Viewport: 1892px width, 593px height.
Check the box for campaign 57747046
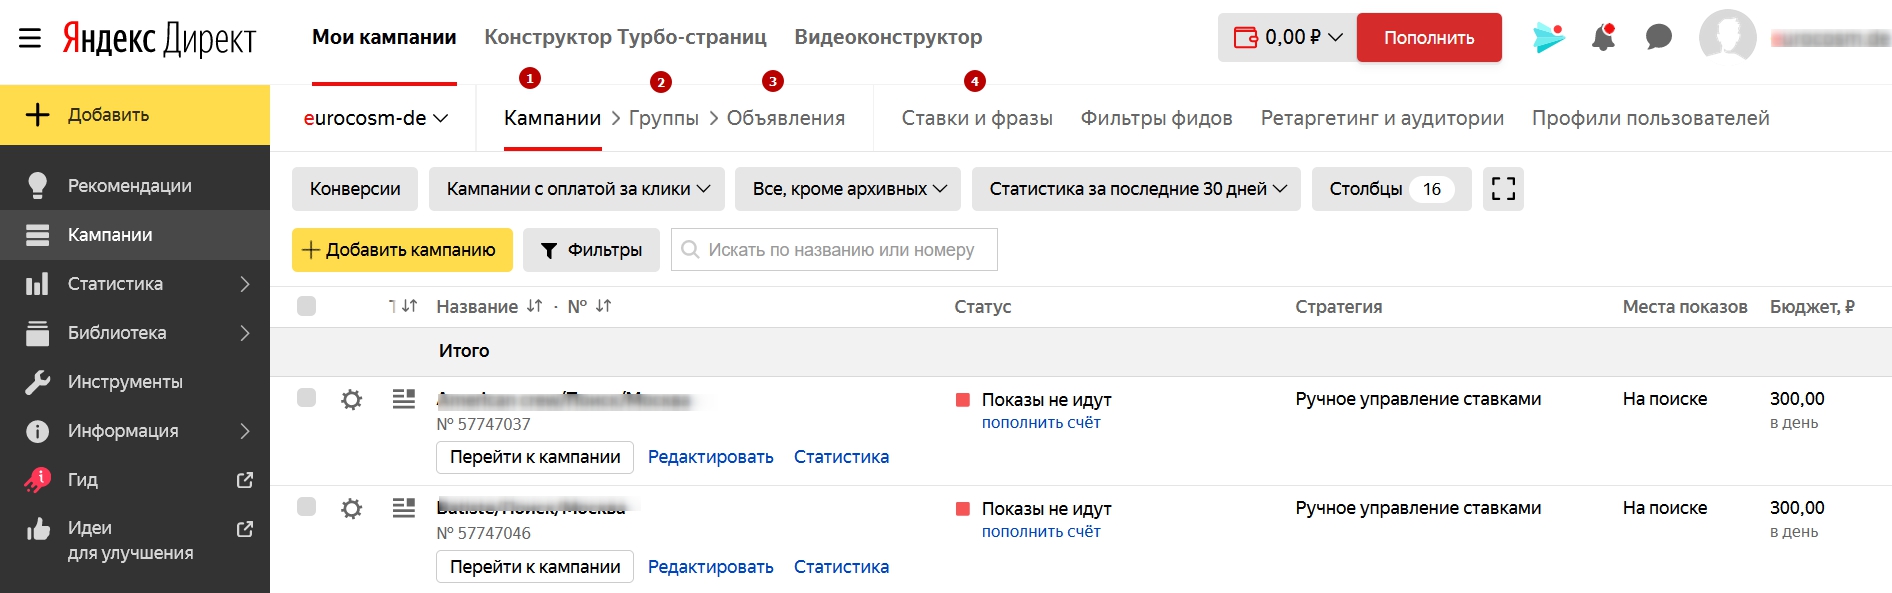[x=307, y=507]
